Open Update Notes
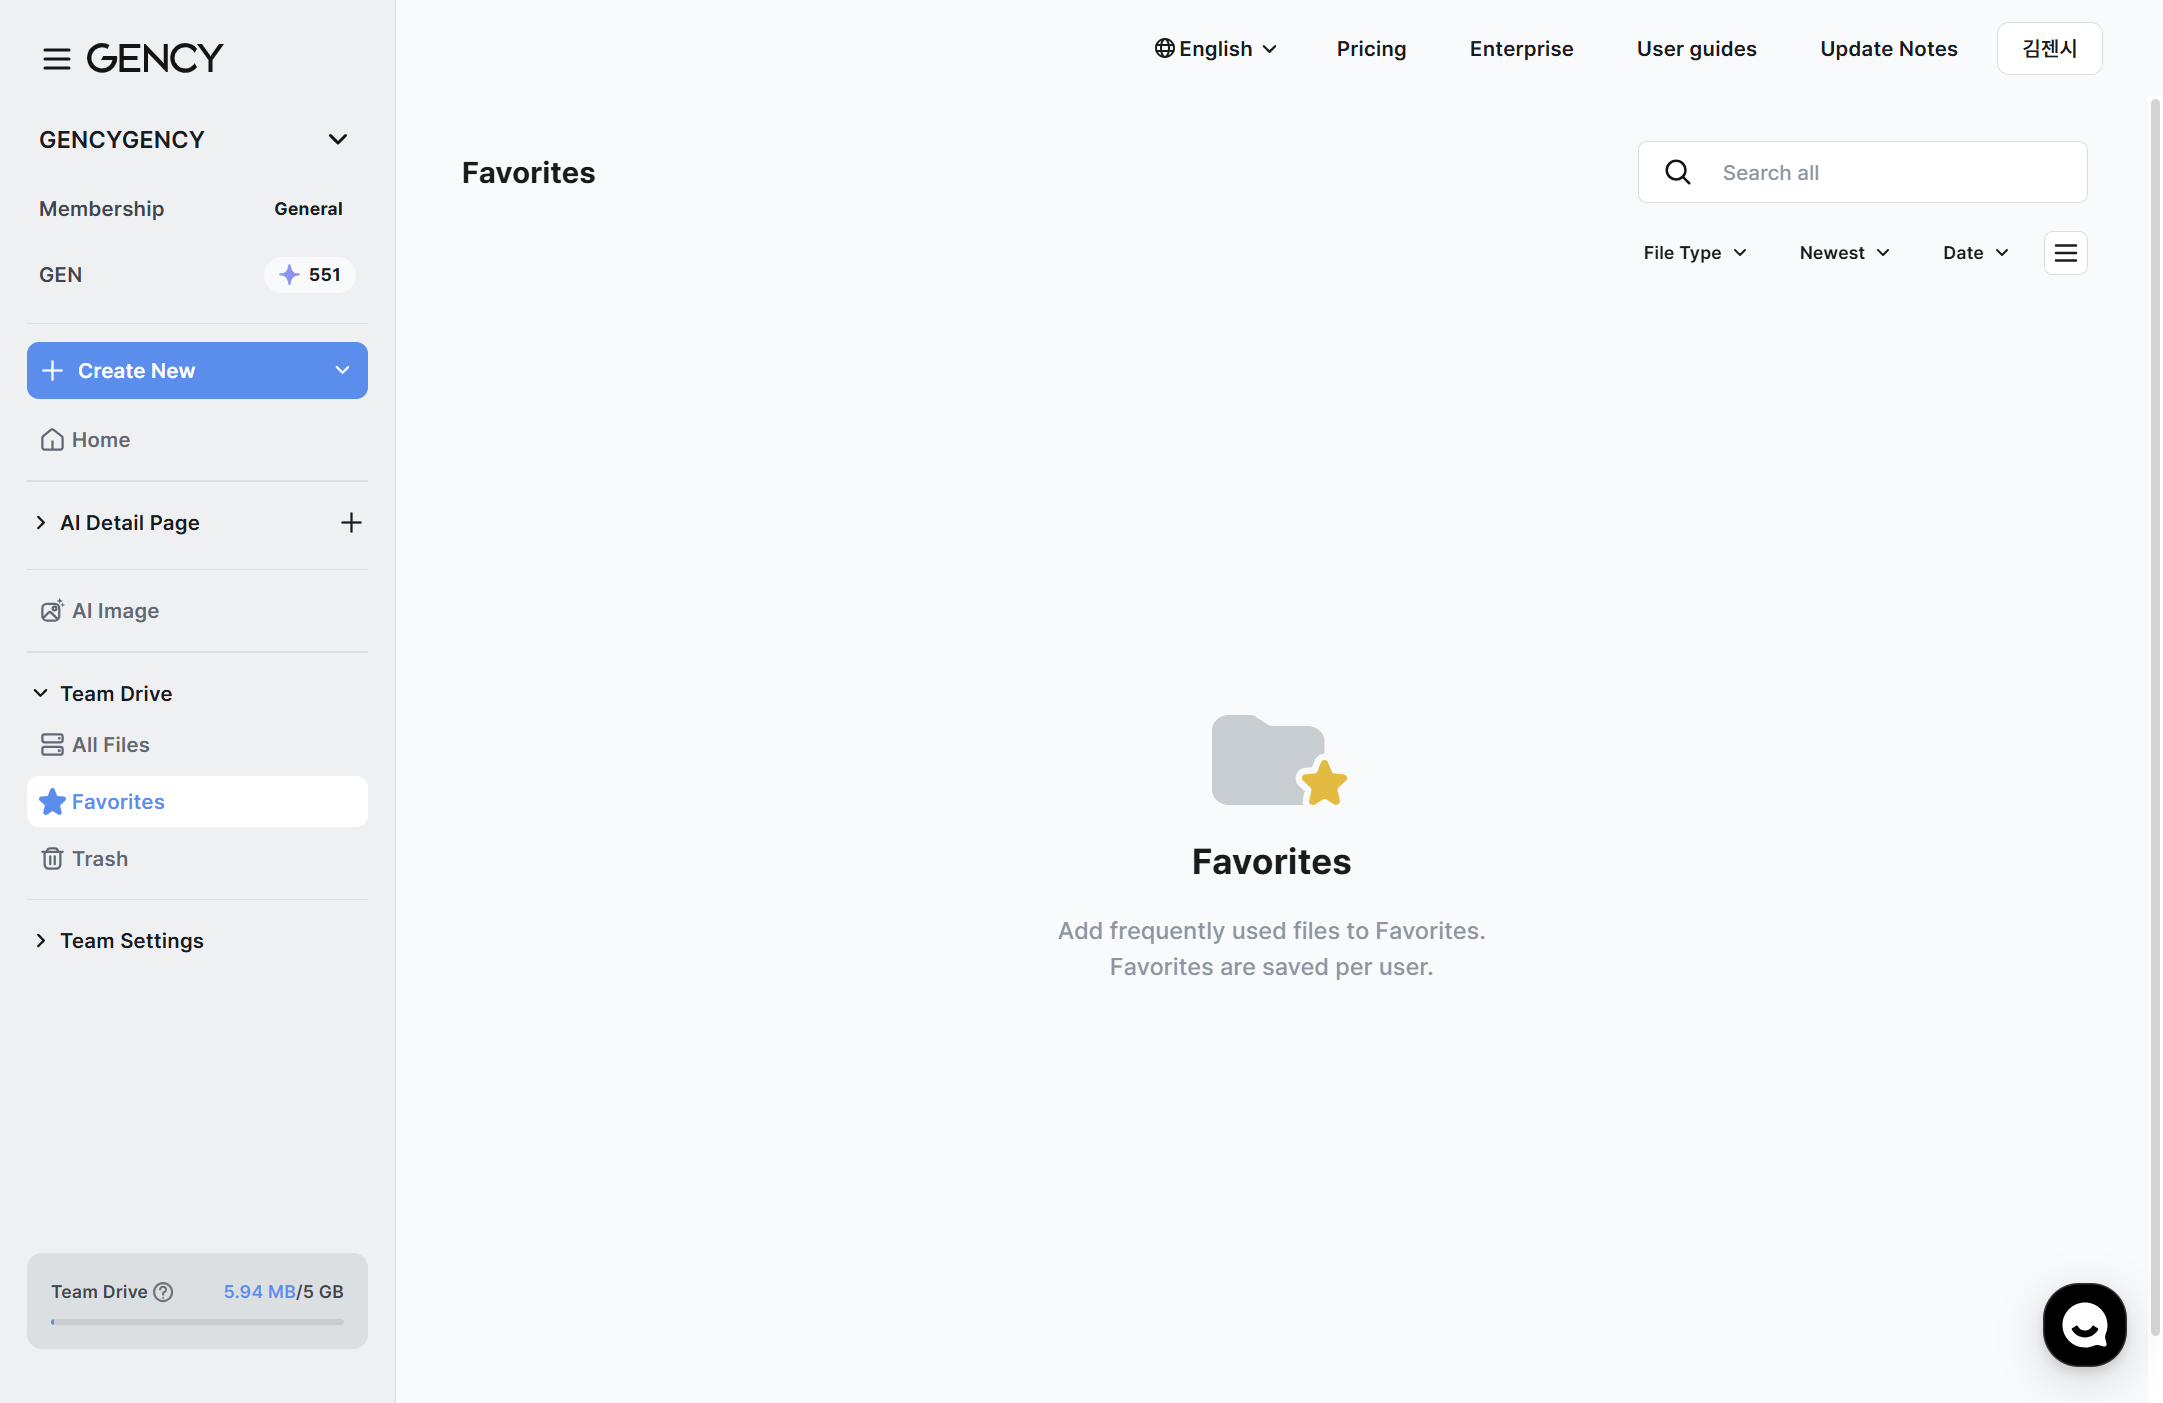Image resolution: width=2163 pixels, height=1403 pixels. click(1888, 49)
